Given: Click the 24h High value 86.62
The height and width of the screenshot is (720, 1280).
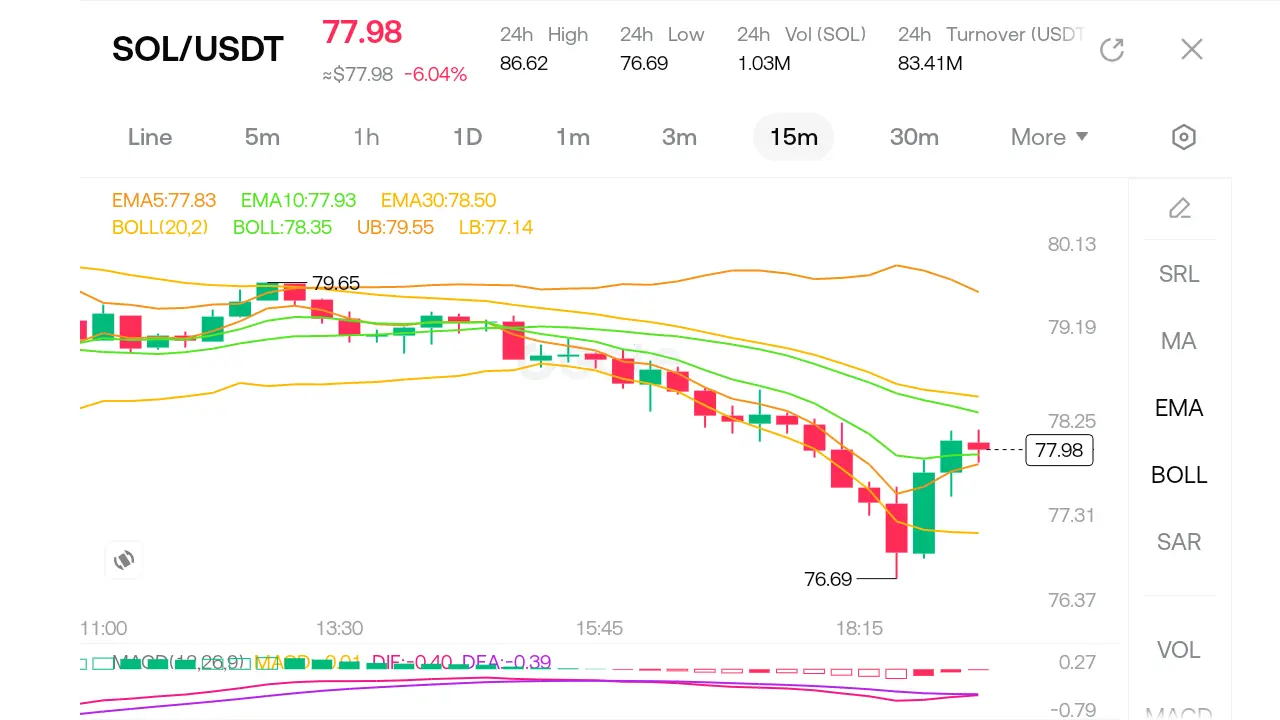Looking at the screenshot, I should [x=524, y=64].
